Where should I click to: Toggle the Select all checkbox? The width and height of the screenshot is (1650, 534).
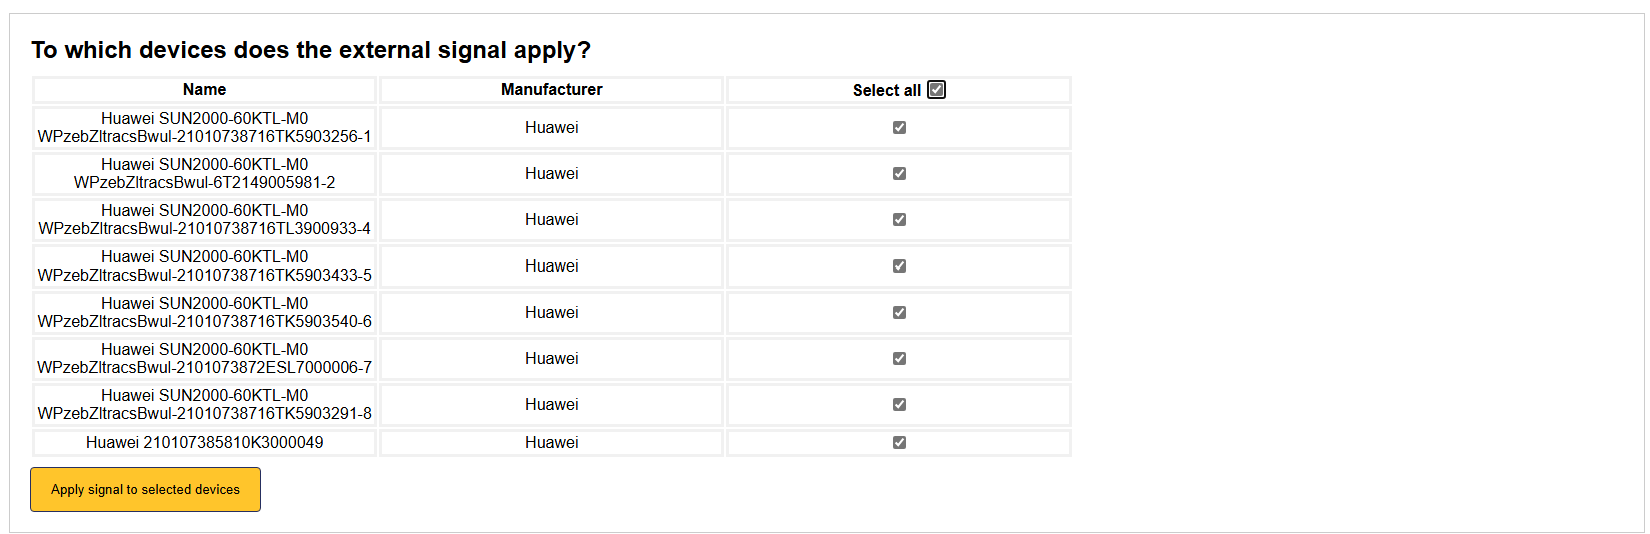point(936,90)
